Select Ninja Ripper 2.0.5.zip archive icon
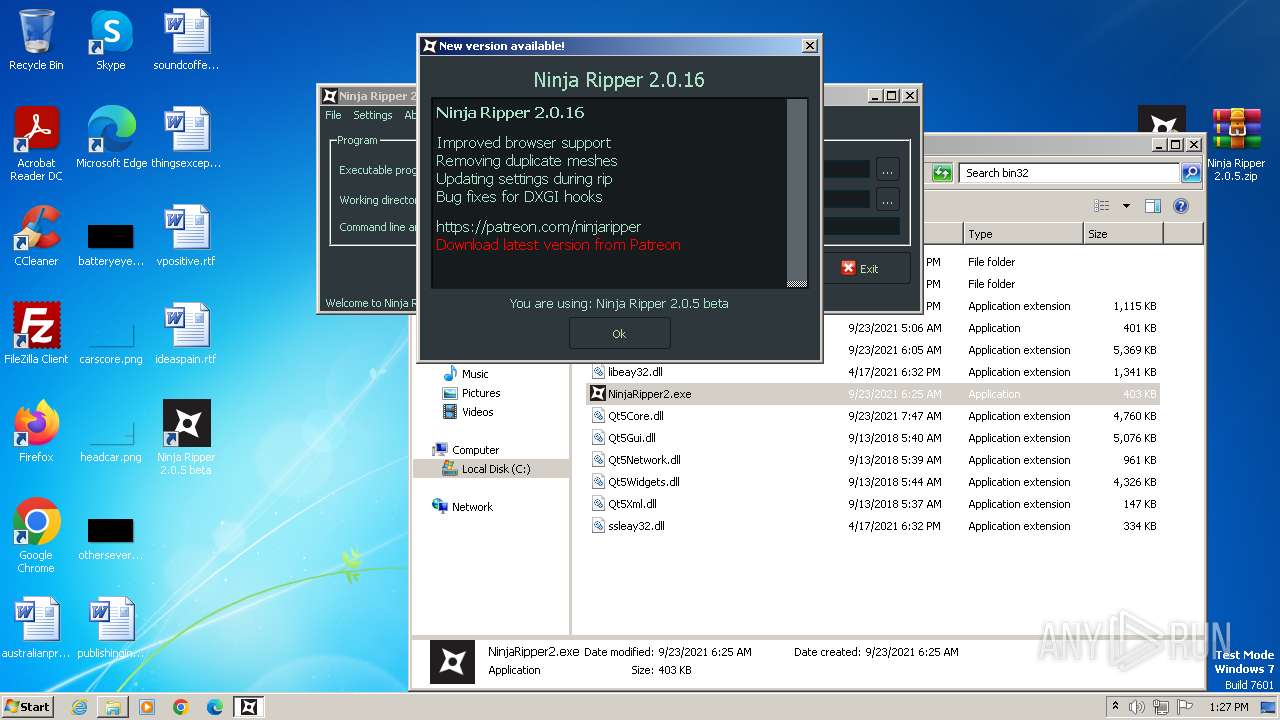 1236,144
